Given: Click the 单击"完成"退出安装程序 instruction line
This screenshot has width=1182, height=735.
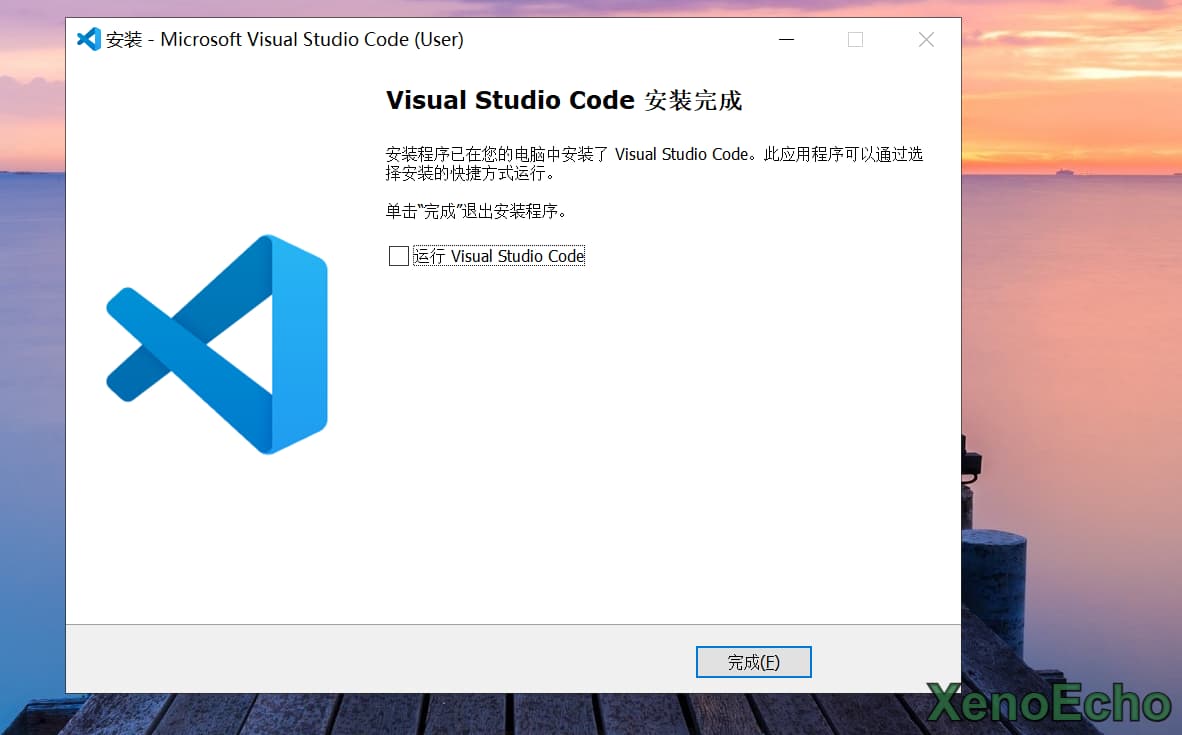Looking at the screenshot, I should coord(476,212).
